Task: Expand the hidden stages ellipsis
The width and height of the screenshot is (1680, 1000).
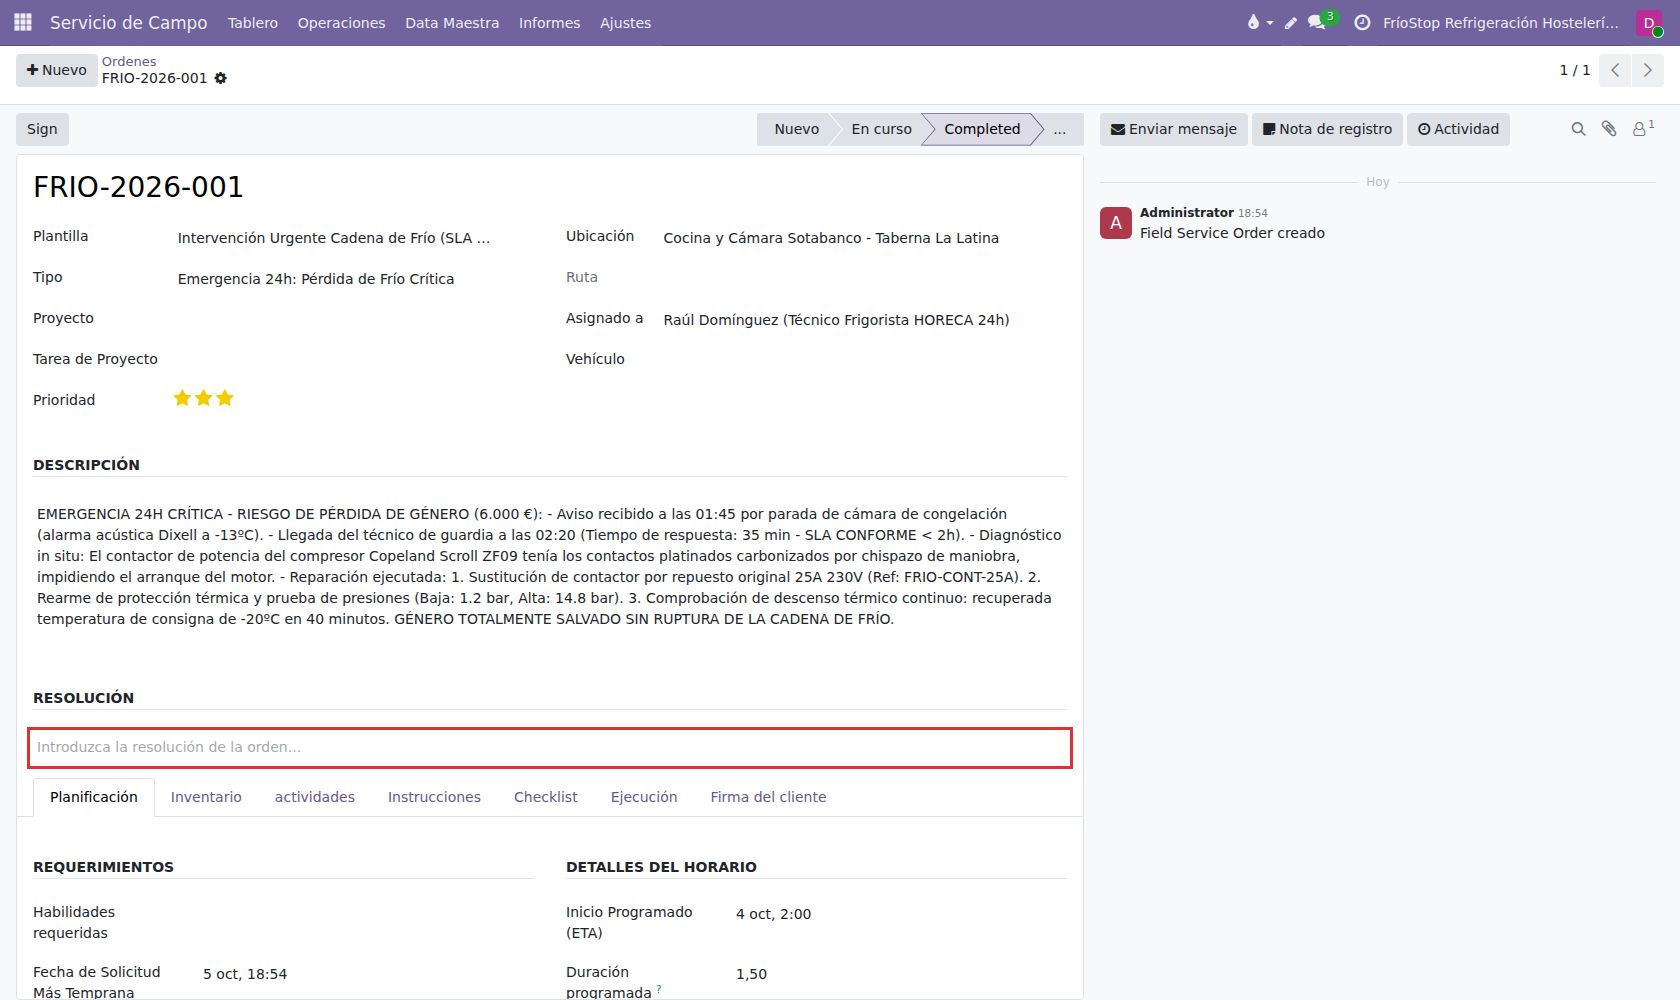Action: pyautogui.click(x=1060, y=129)
